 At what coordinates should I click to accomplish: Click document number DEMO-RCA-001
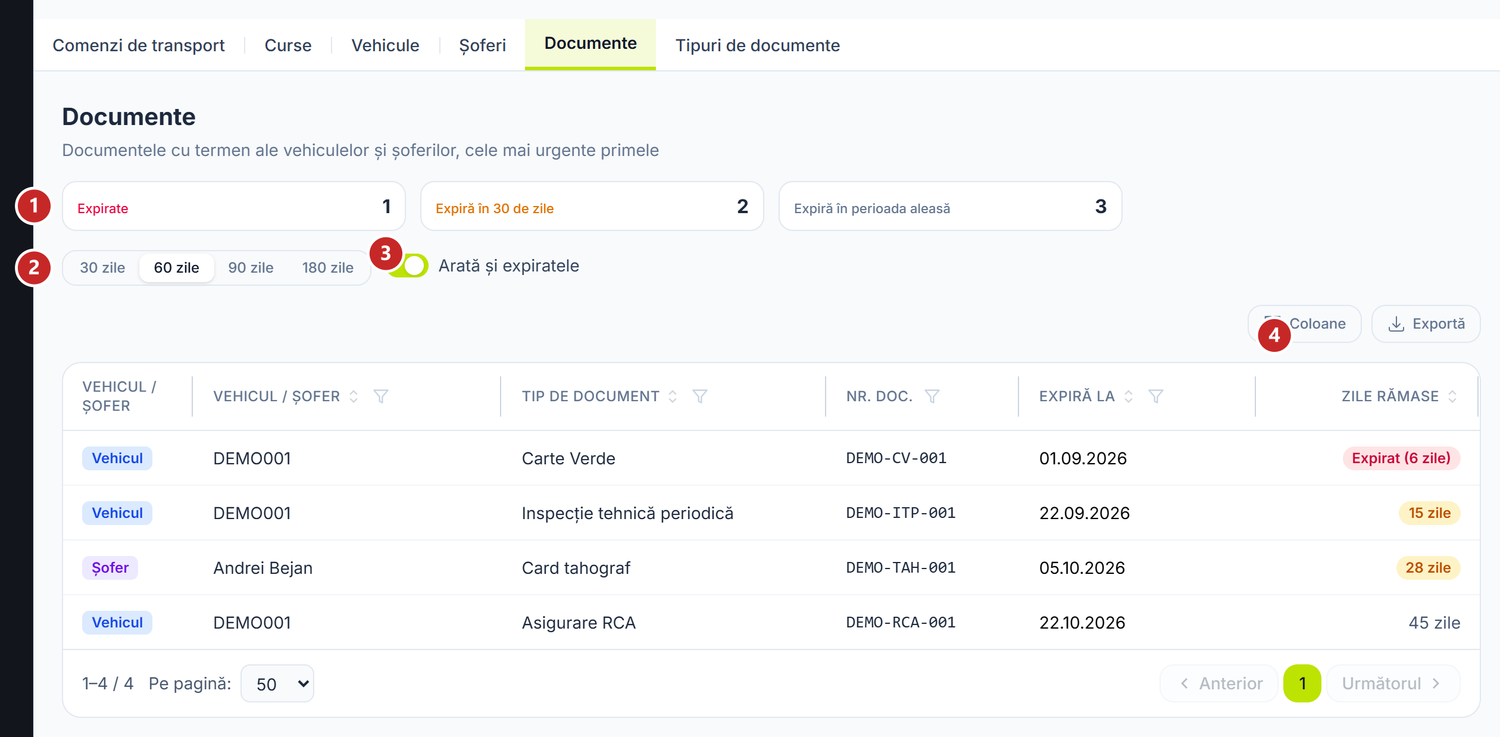pos(901,622)
